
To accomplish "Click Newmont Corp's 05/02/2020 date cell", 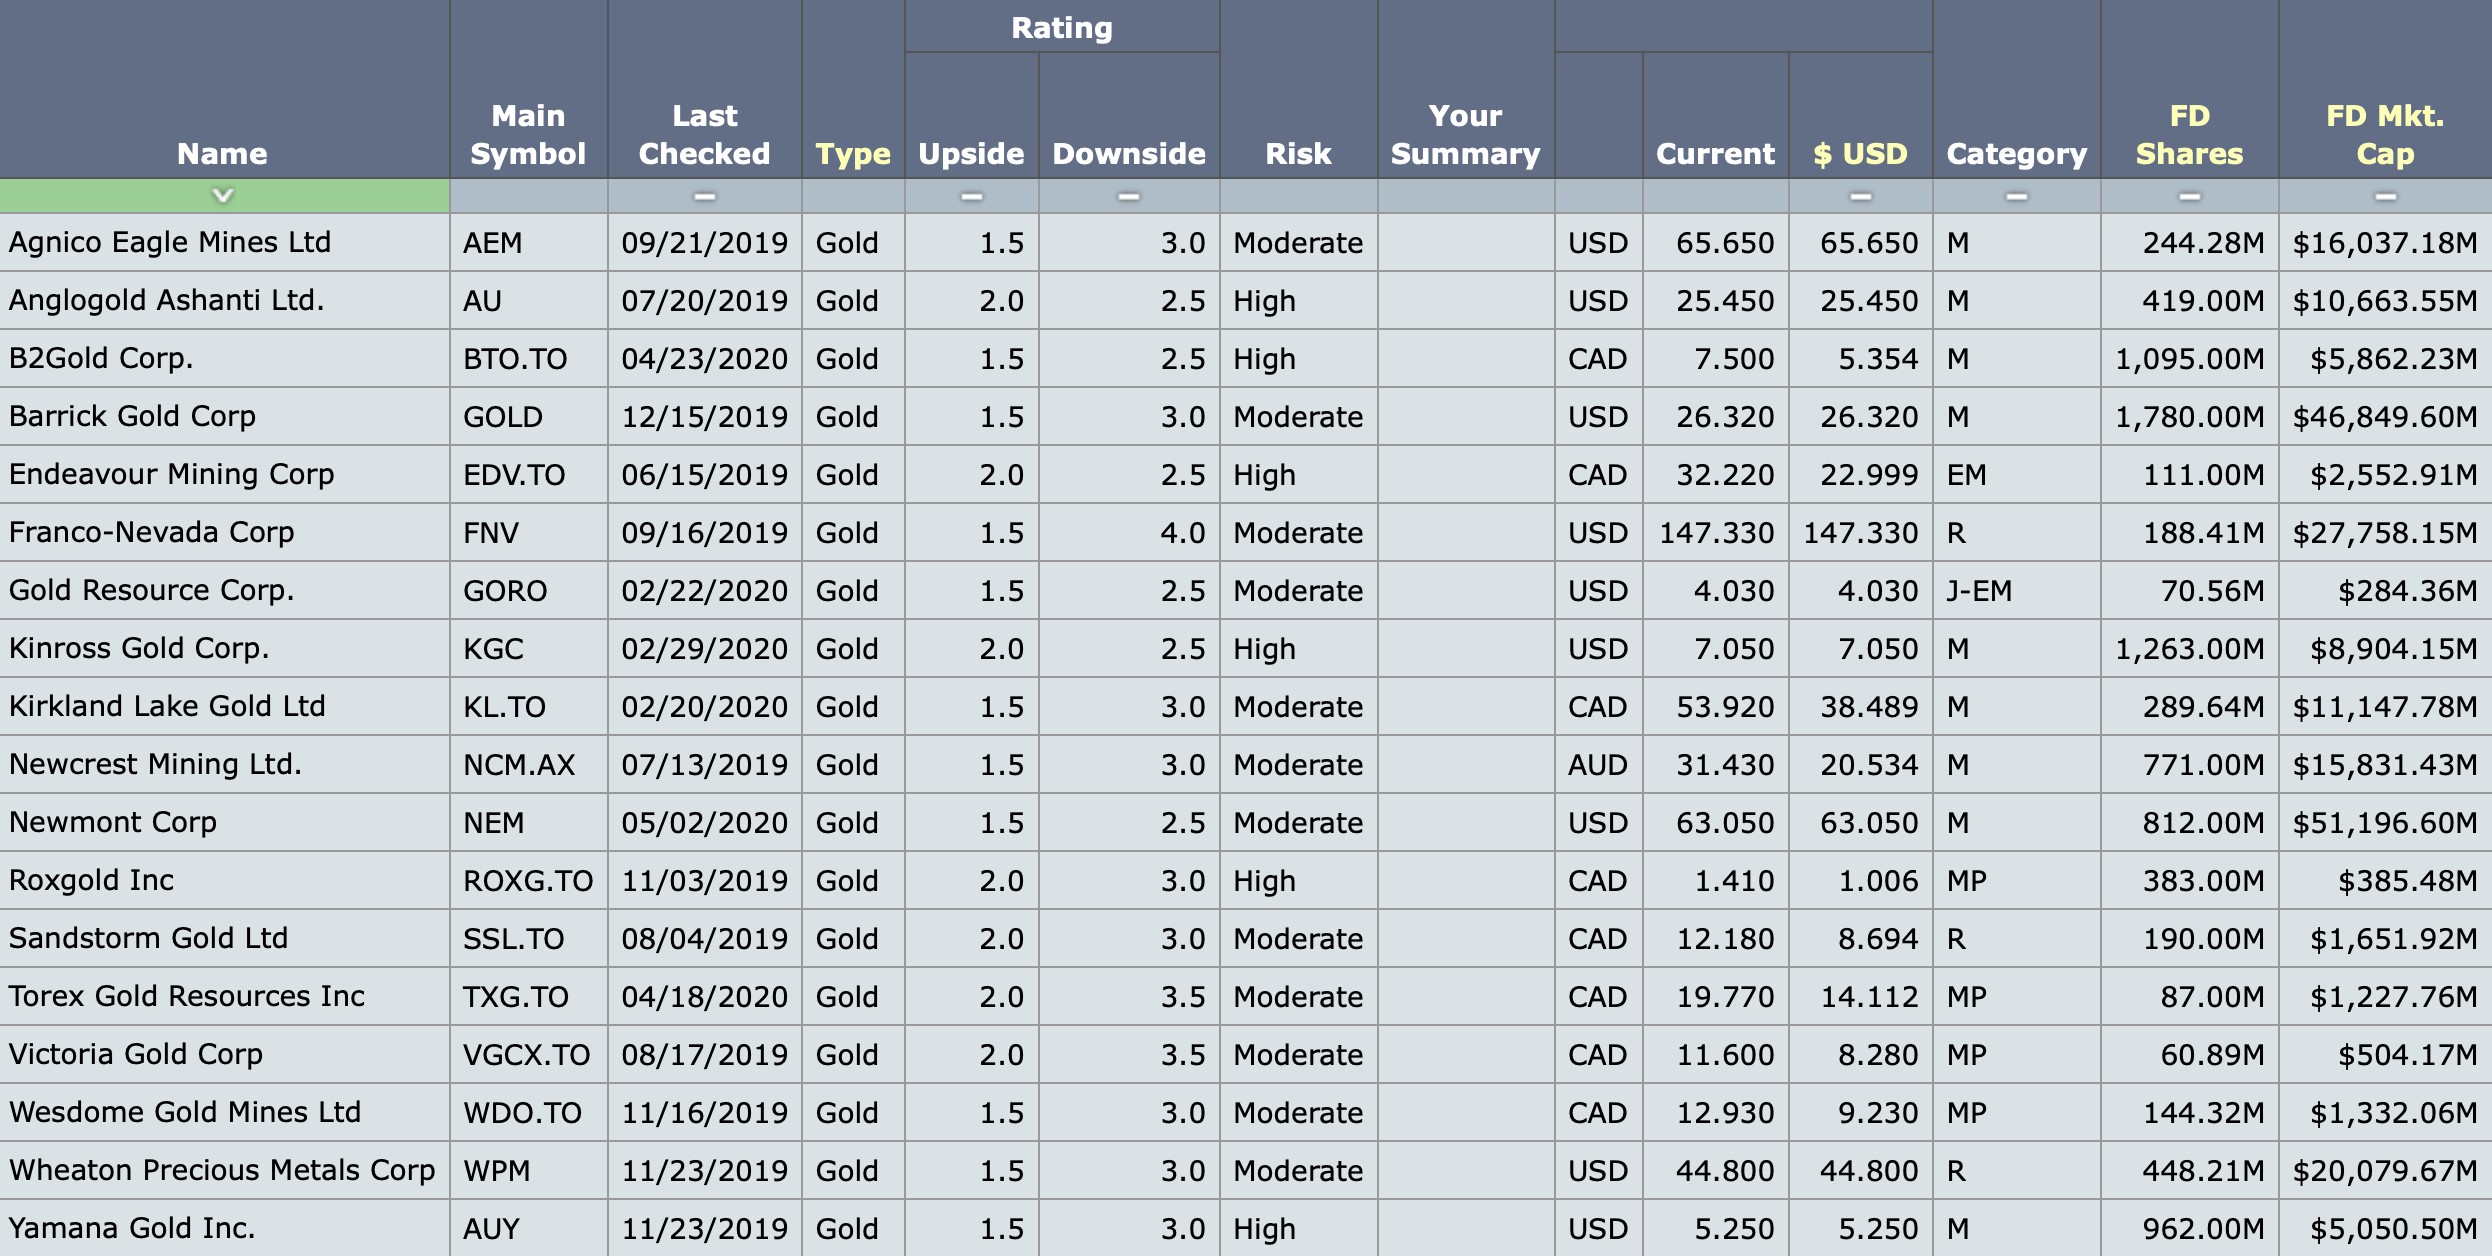I will (x=704, y=822).
